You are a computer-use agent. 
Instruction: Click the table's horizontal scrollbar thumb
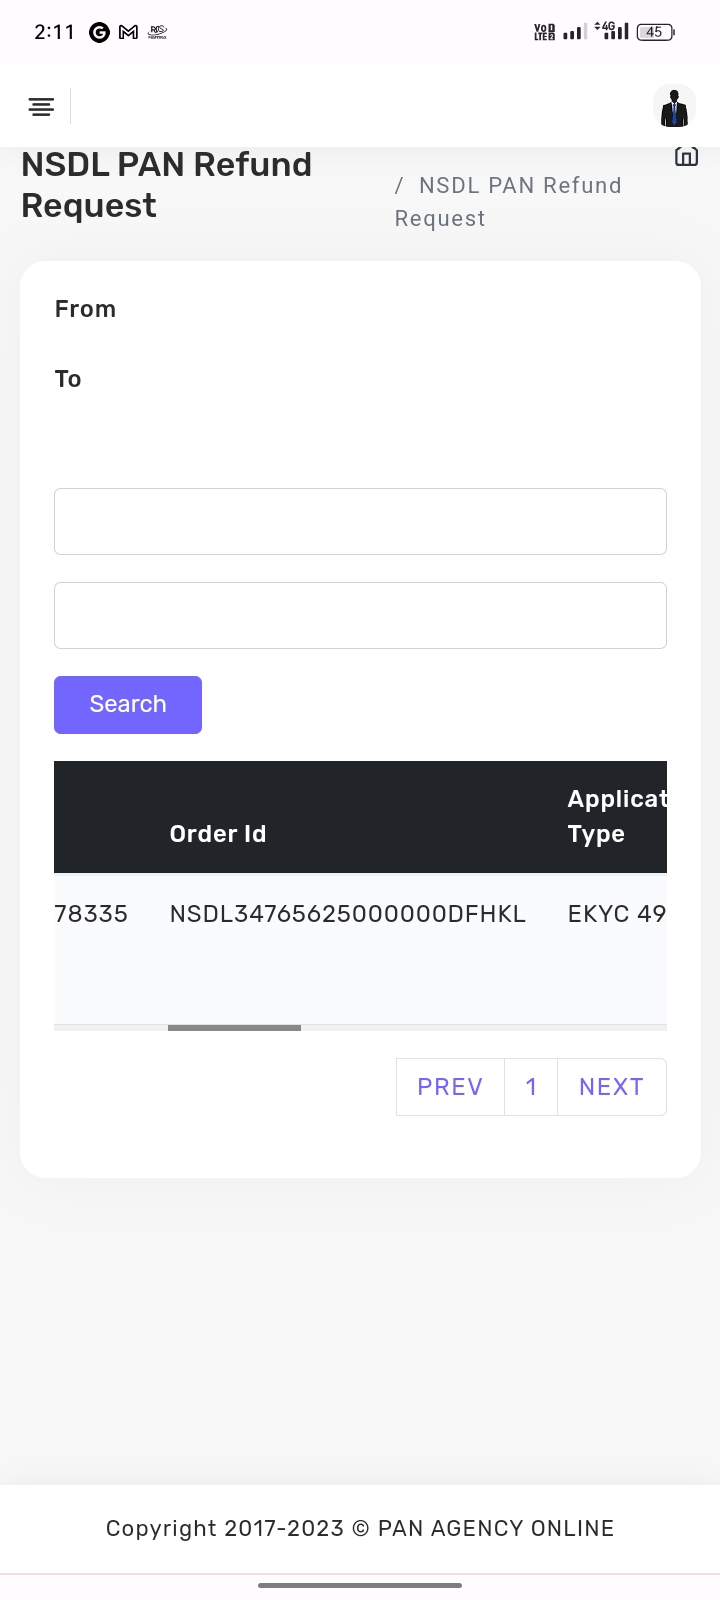[x=234, y=1027]
